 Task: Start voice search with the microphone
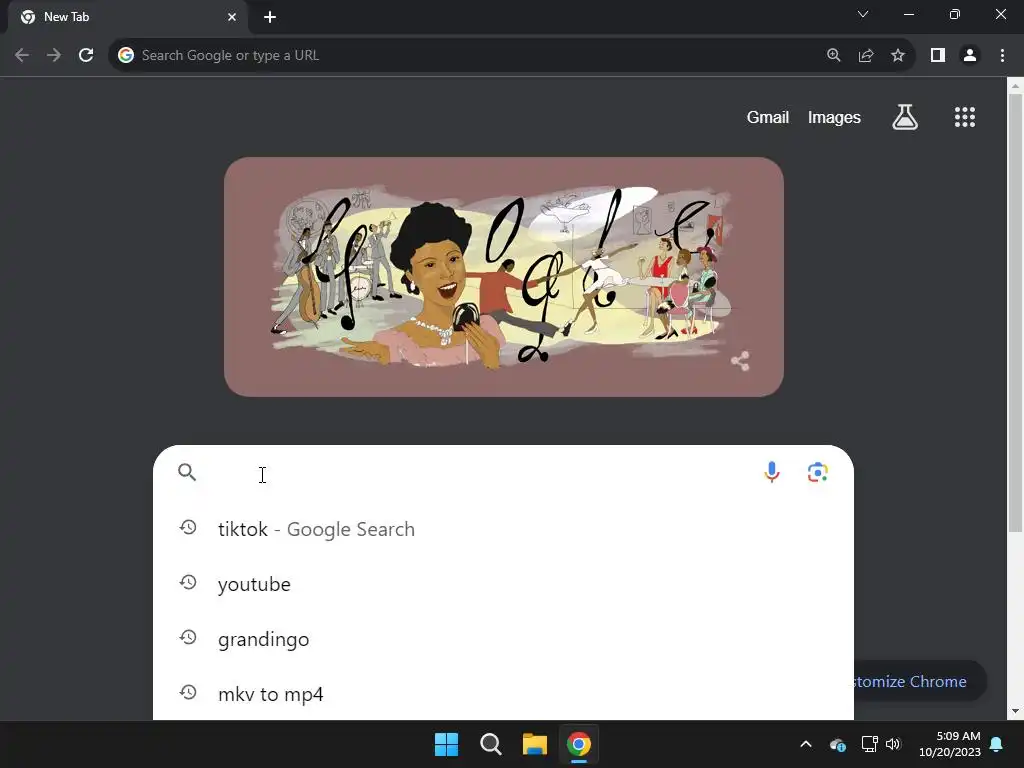tap(772, 472)
